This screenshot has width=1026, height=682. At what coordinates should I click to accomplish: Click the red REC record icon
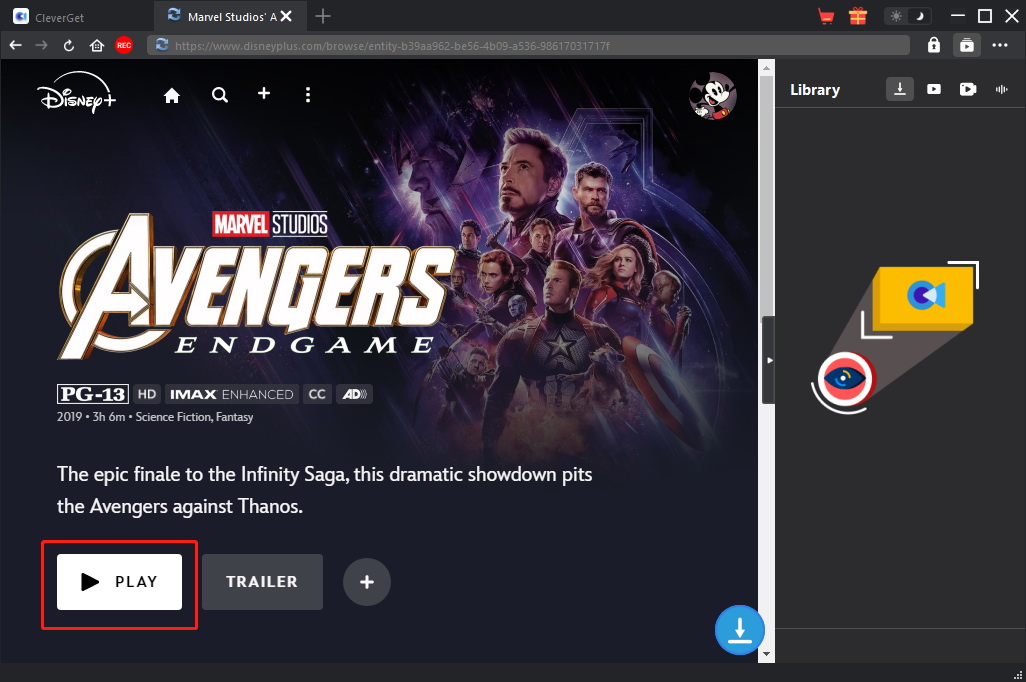coord(124,45)
